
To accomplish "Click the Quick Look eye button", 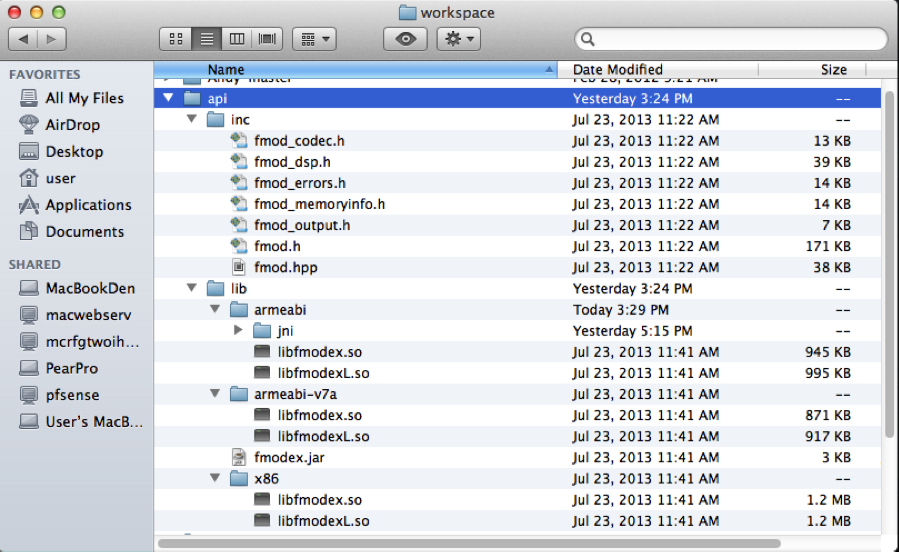I will tap(405, 39).
